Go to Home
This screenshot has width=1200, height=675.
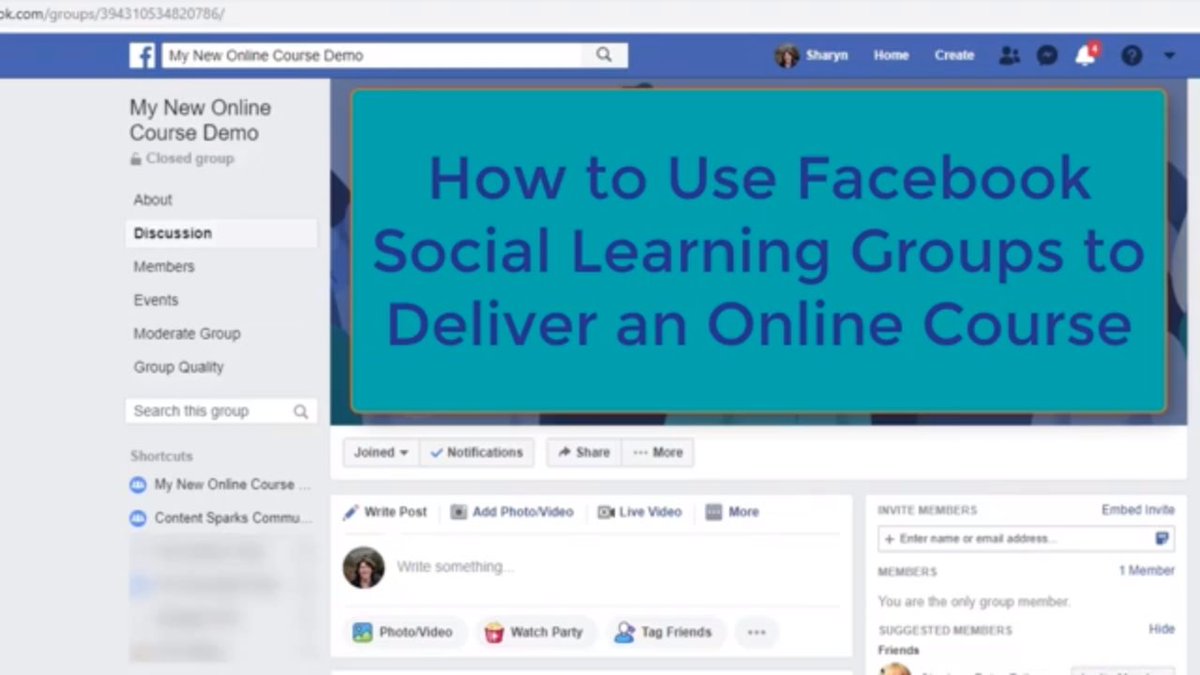[x=891, y=56]
